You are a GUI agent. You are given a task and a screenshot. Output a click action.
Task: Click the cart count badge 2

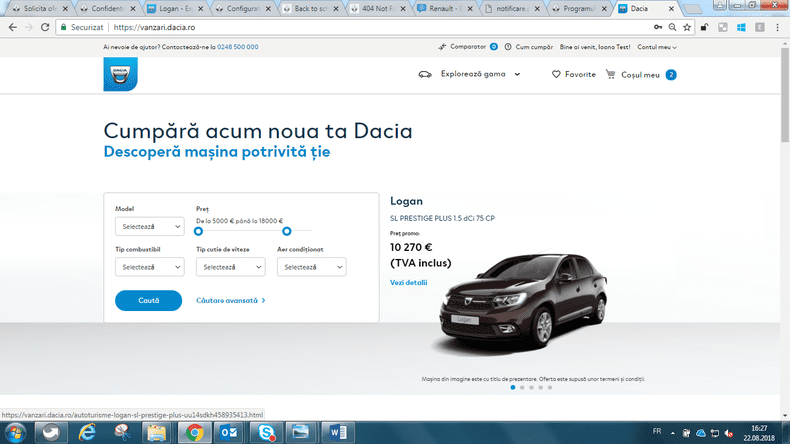point(671,75)
